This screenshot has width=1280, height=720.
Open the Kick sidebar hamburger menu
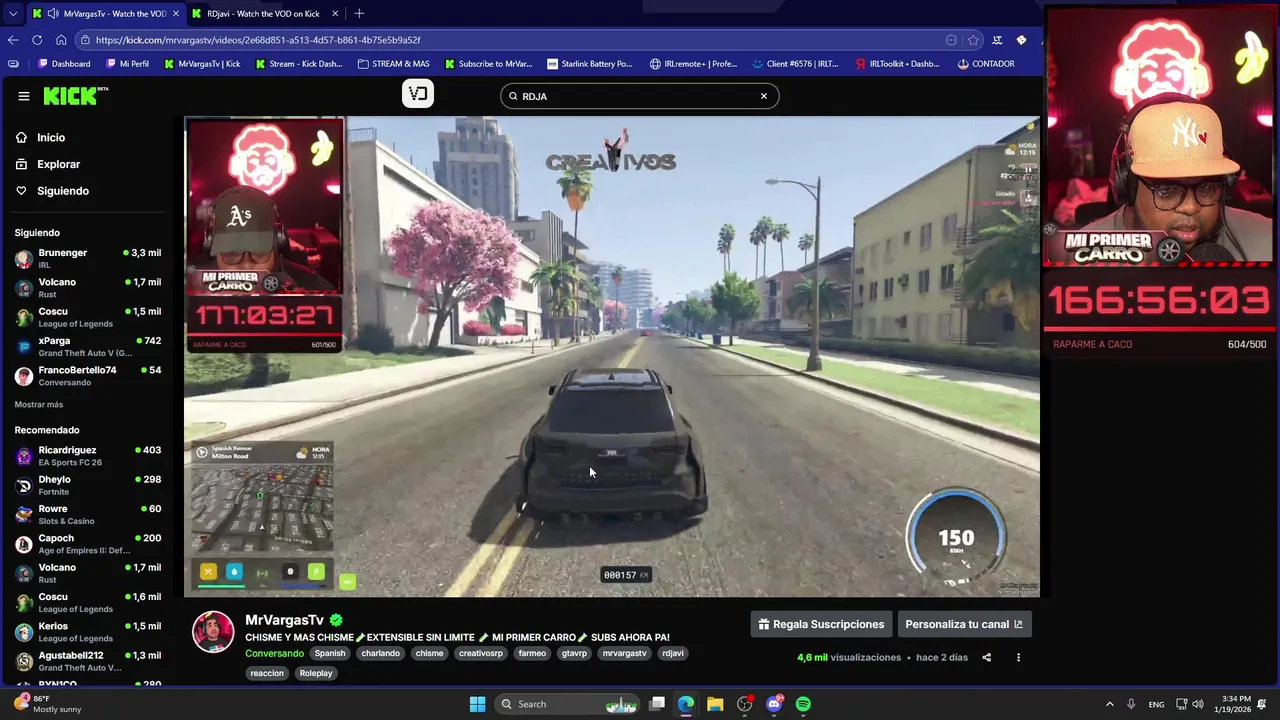23,96
